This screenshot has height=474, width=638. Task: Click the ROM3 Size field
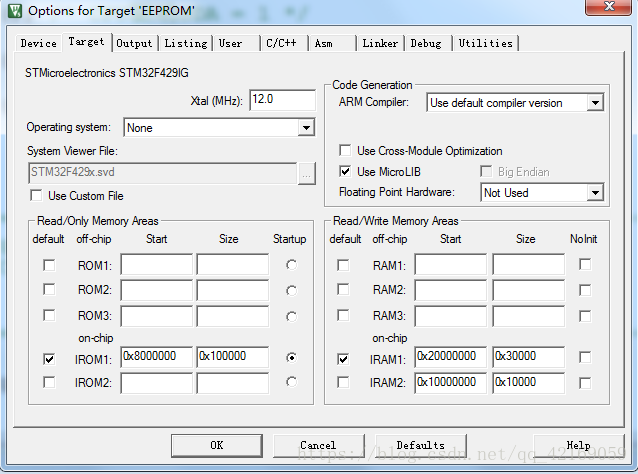[x=232, y=316]
